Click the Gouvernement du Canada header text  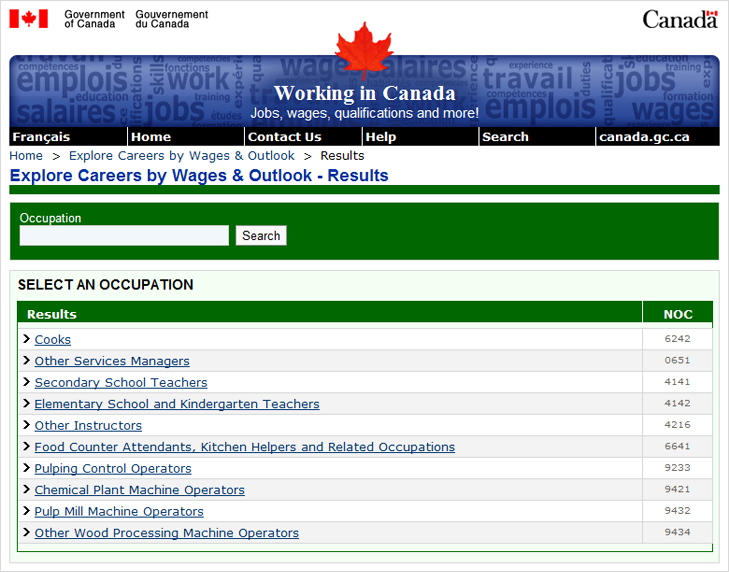tap(172, 19)
